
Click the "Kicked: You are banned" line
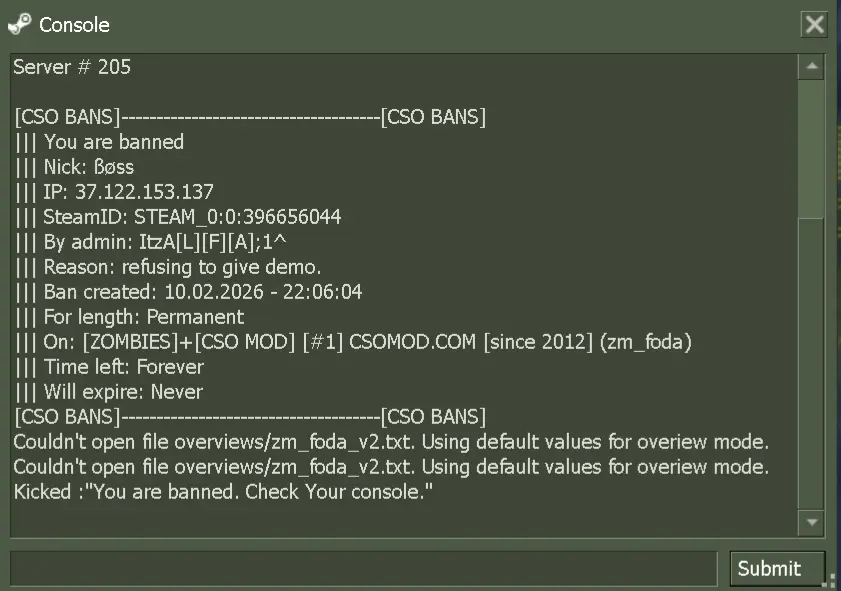click(223, 492)
